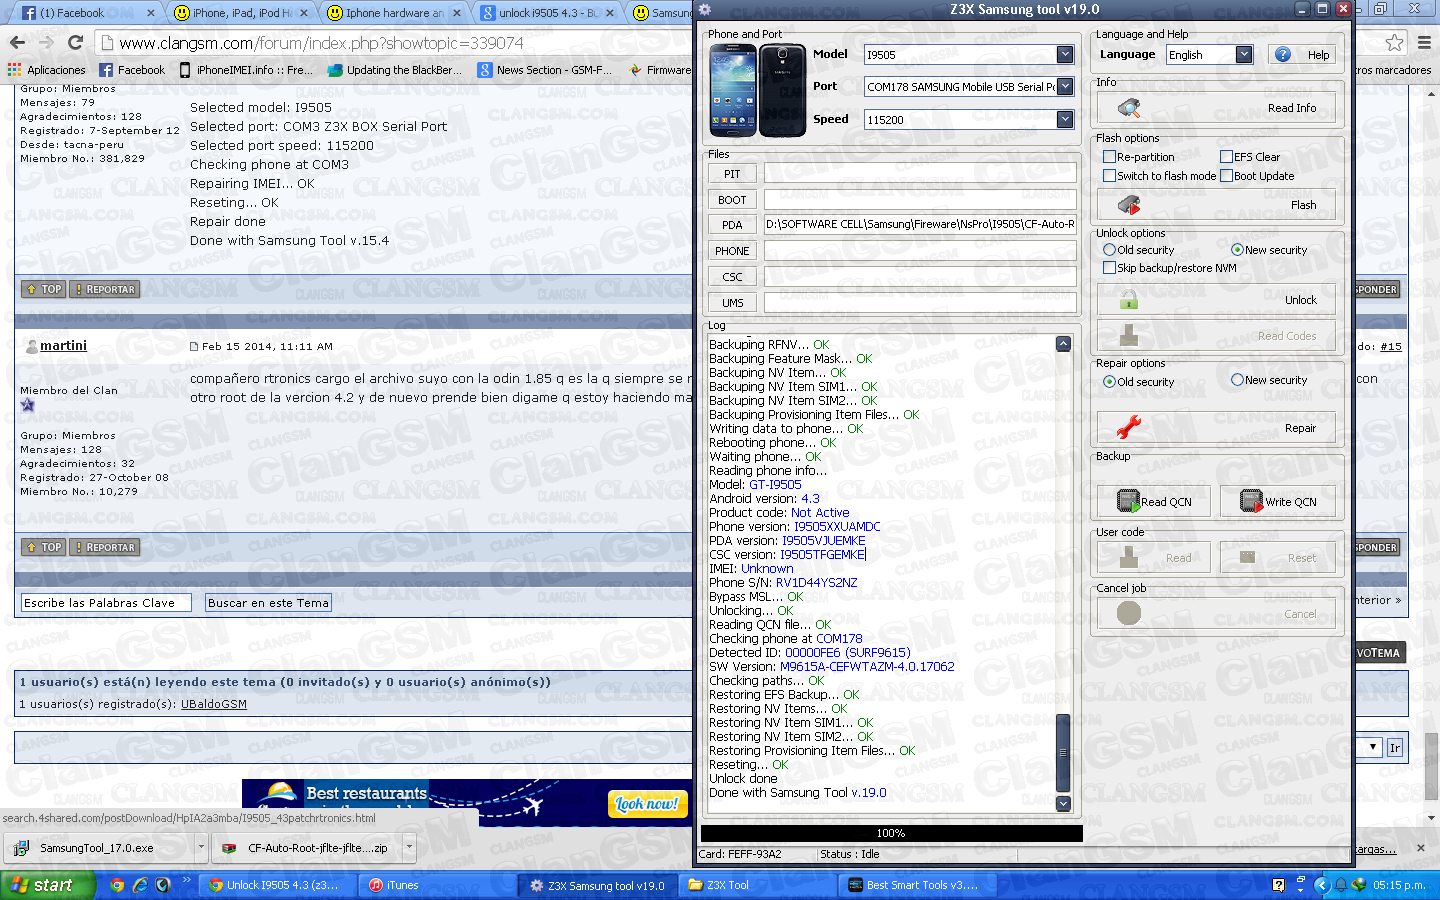
Task: Click the Write QCN chip icon
Action: coord(1251,501)
